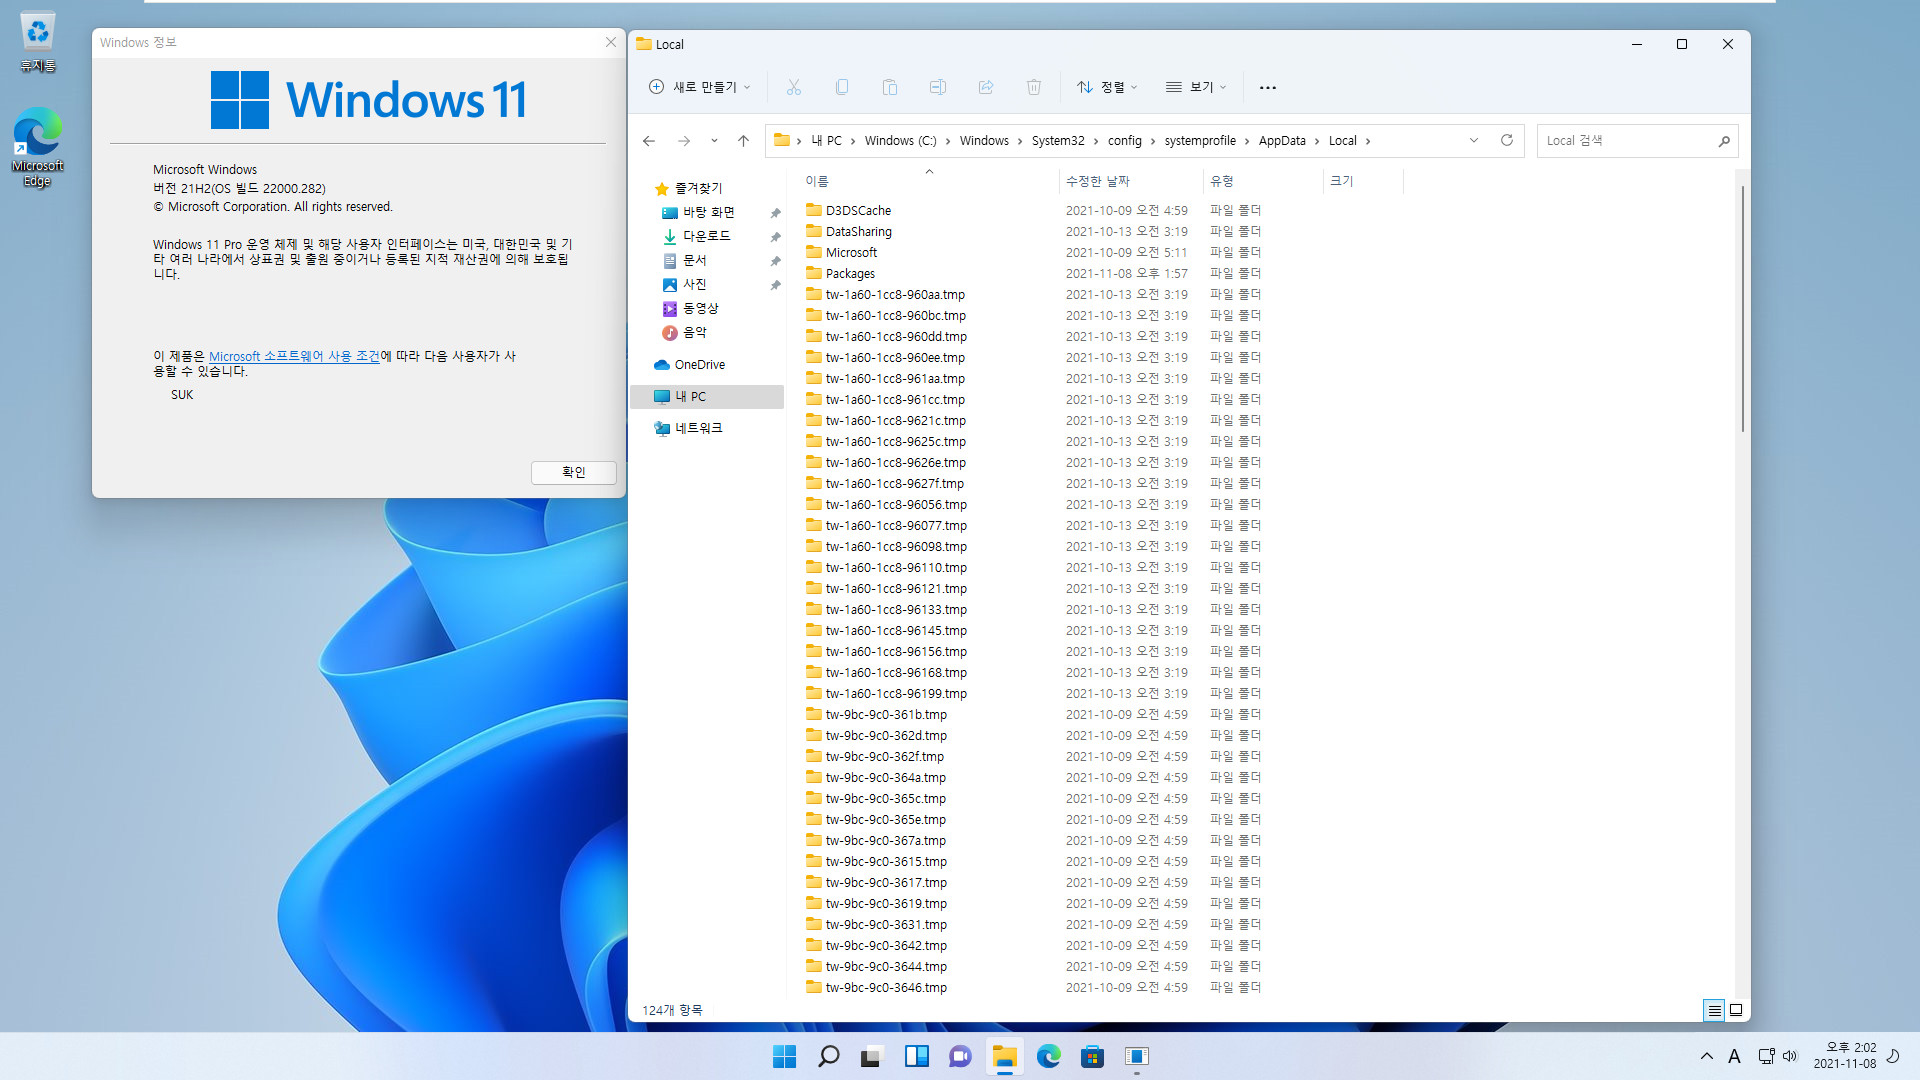This screenshot has width=1920, height=1080.
Task: Click config in the address bar path
Action: (x=1124, y=141)
